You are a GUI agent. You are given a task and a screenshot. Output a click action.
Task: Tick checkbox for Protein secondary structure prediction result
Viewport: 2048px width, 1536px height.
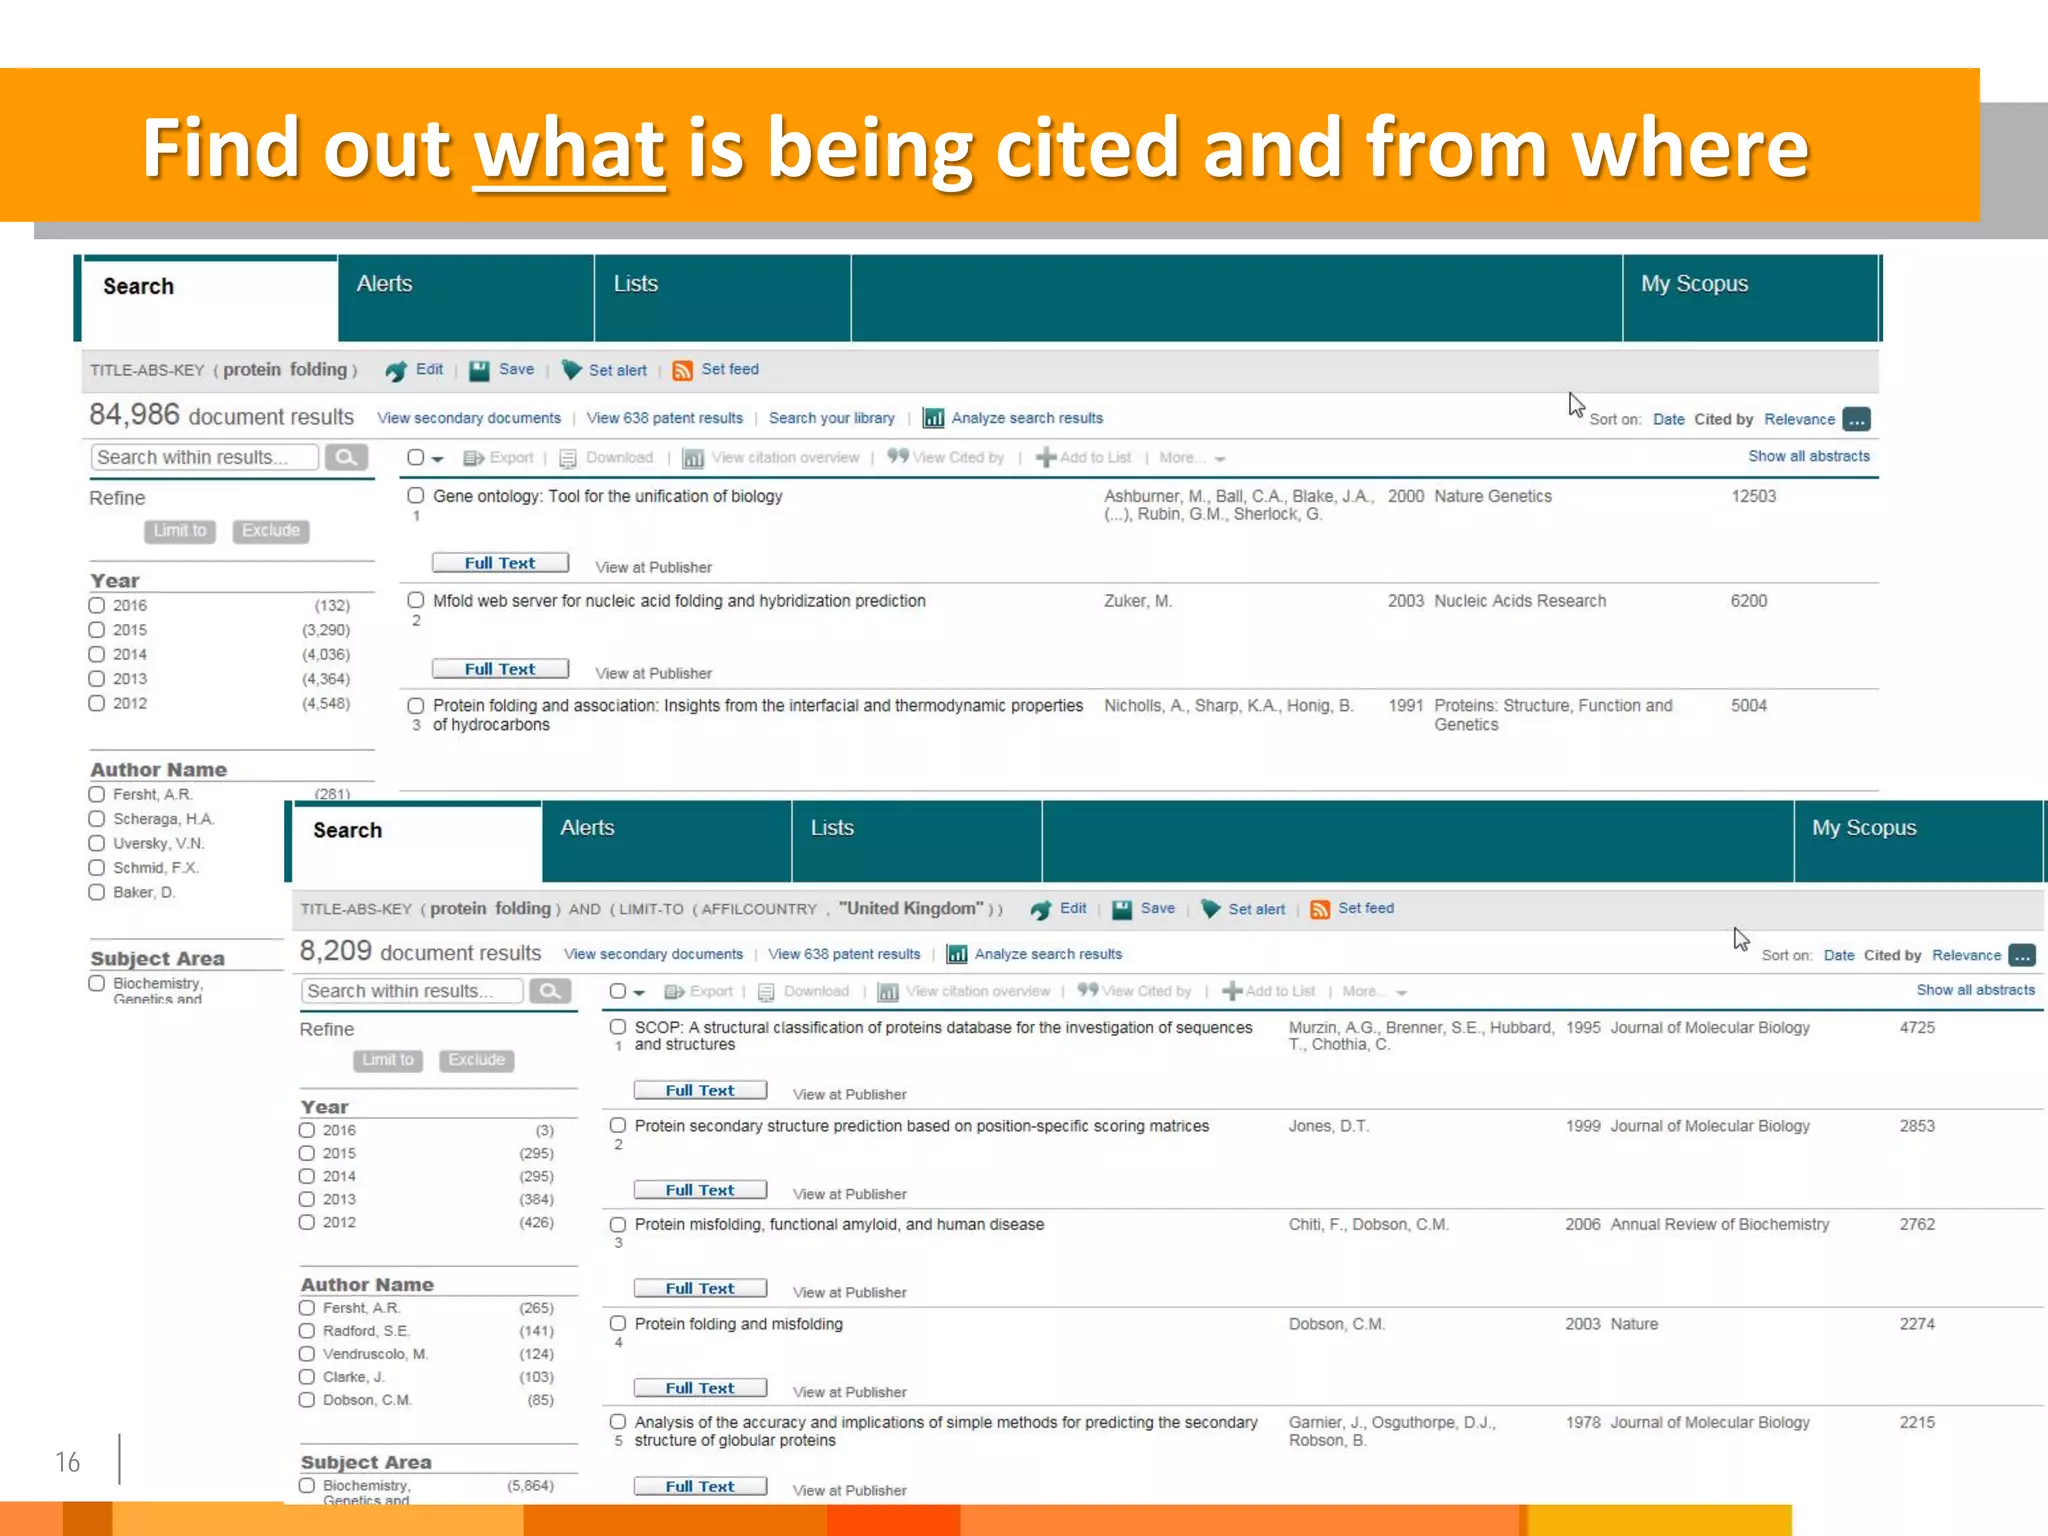618,1125
